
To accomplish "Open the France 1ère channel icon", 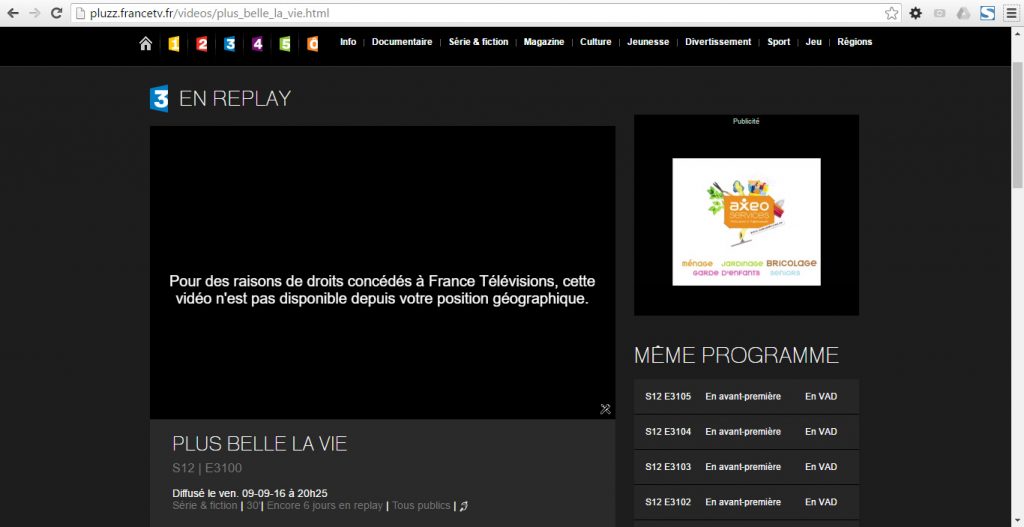I will click(x=174, y=44).
